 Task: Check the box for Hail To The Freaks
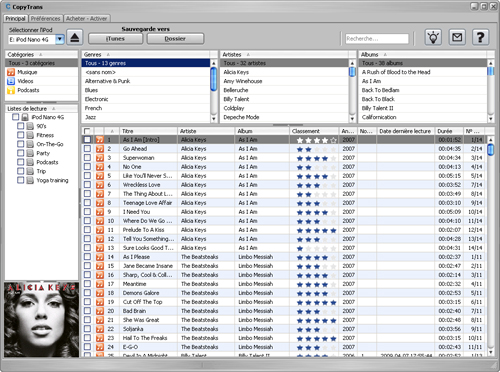87,338
